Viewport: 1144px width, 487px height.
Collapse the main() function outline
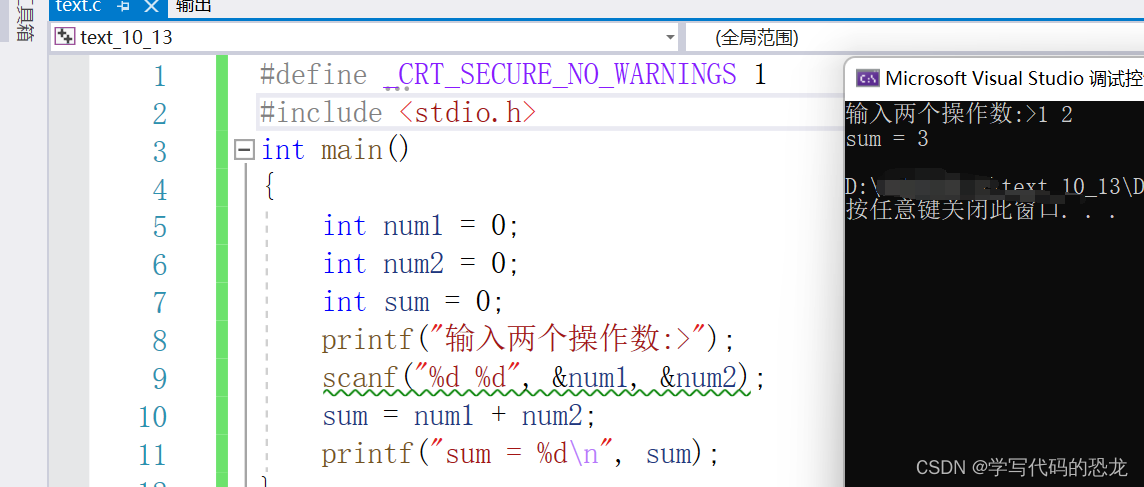[x=245, y=151]
